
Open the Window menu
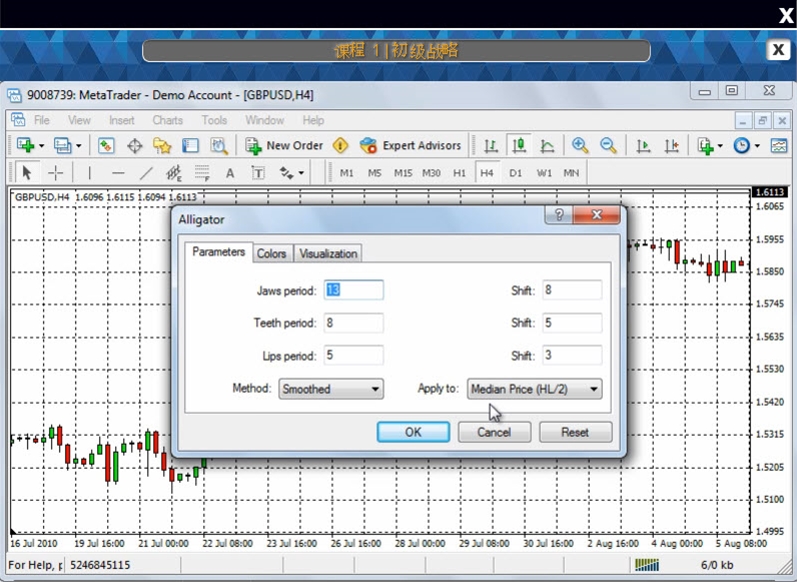click(264, 120)
